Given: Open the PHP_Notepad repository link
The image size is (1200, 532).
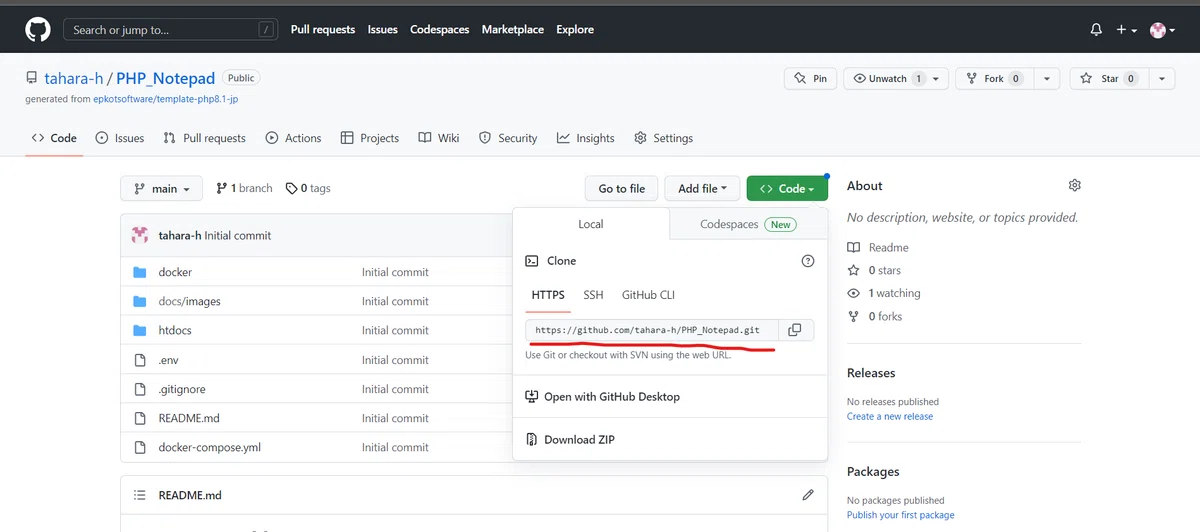Looking at the screenshot, I should pyautogui.click(x=167, y=78).
